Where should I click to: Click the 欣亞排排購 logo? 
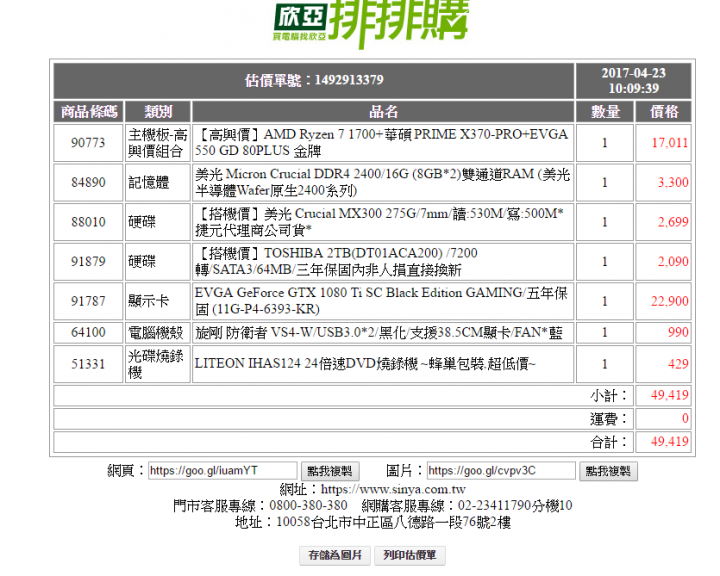coord(371,23)
